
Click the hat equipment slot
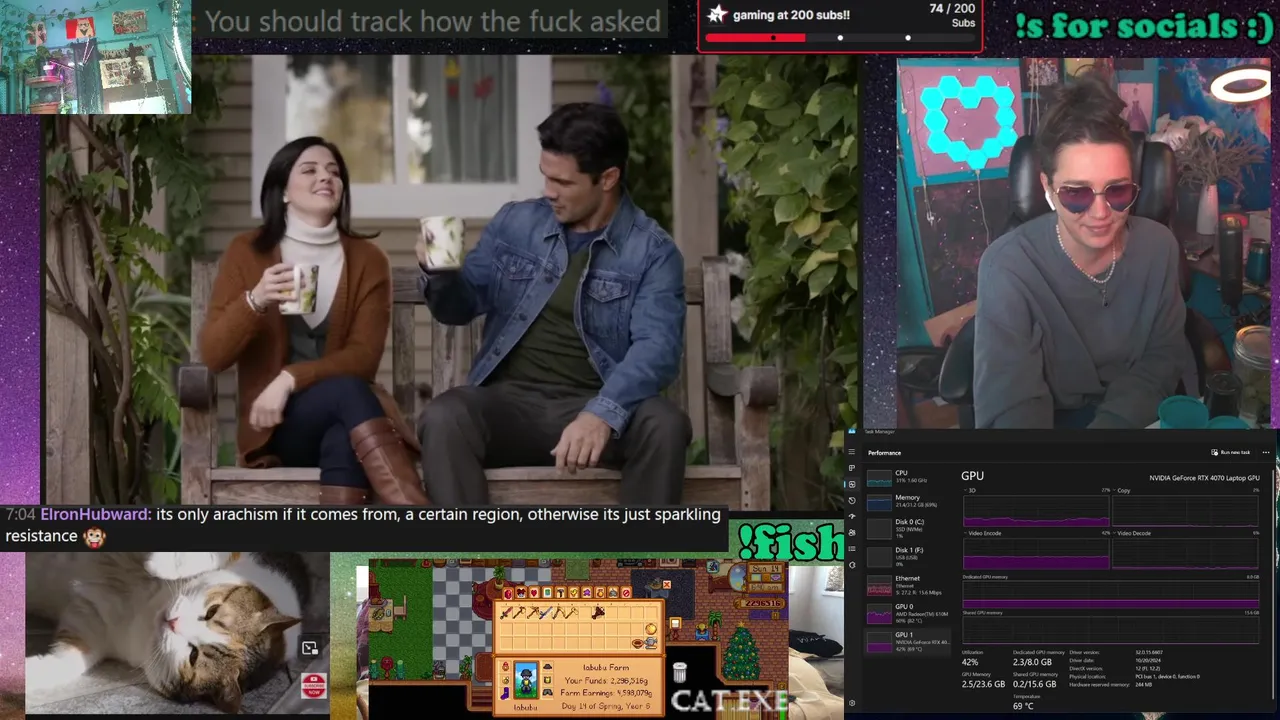tap(548, 666)
